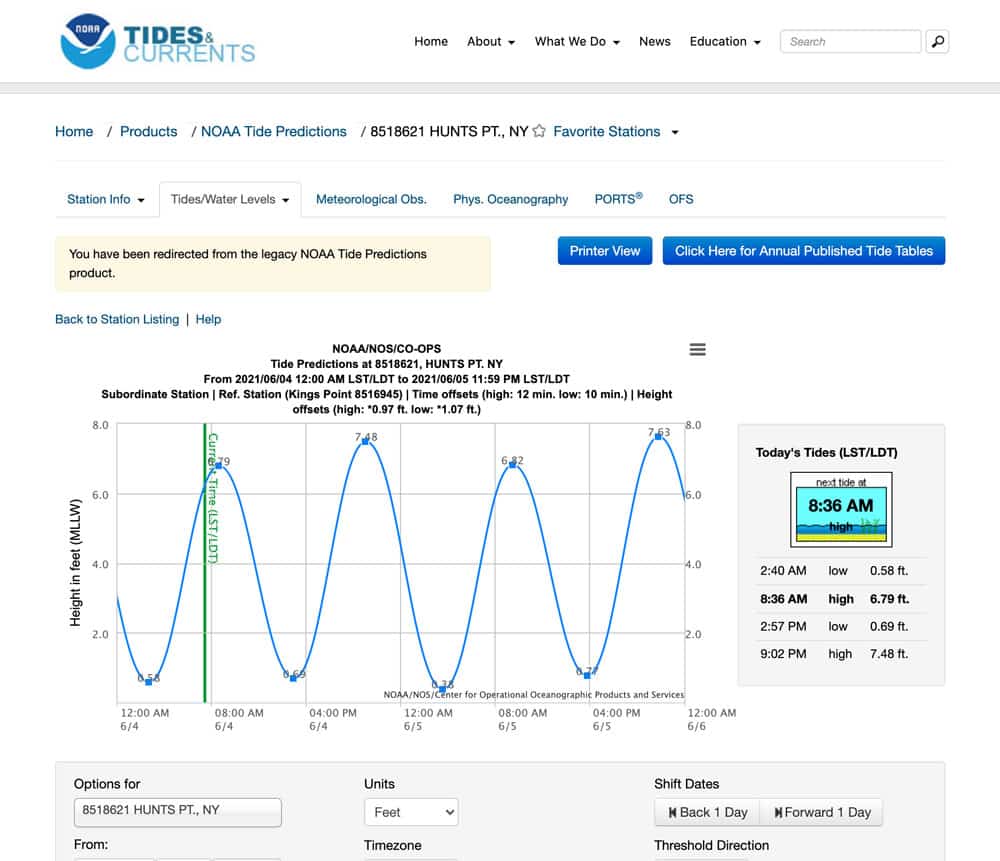Expand the Tides/Water Levels tab dropdown

coord(230,200)
